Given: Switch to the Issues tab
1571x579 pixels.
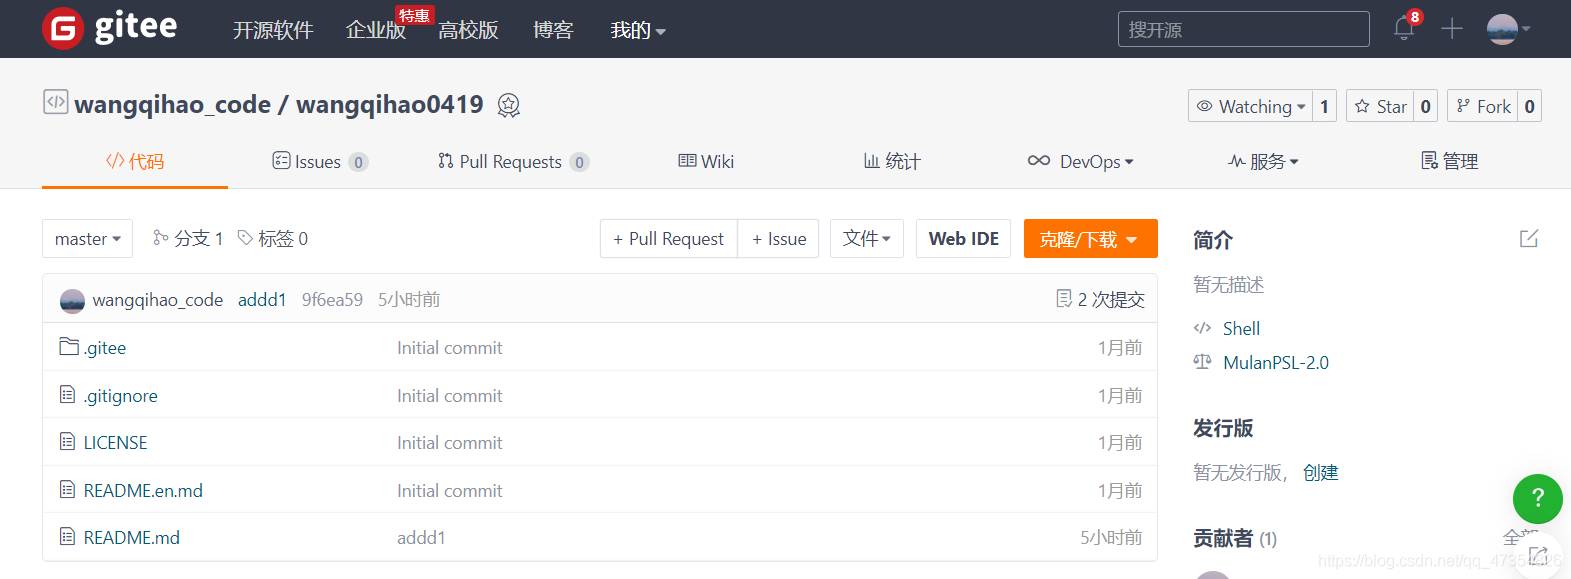Looking at the screenshot, I should point(320,161).
